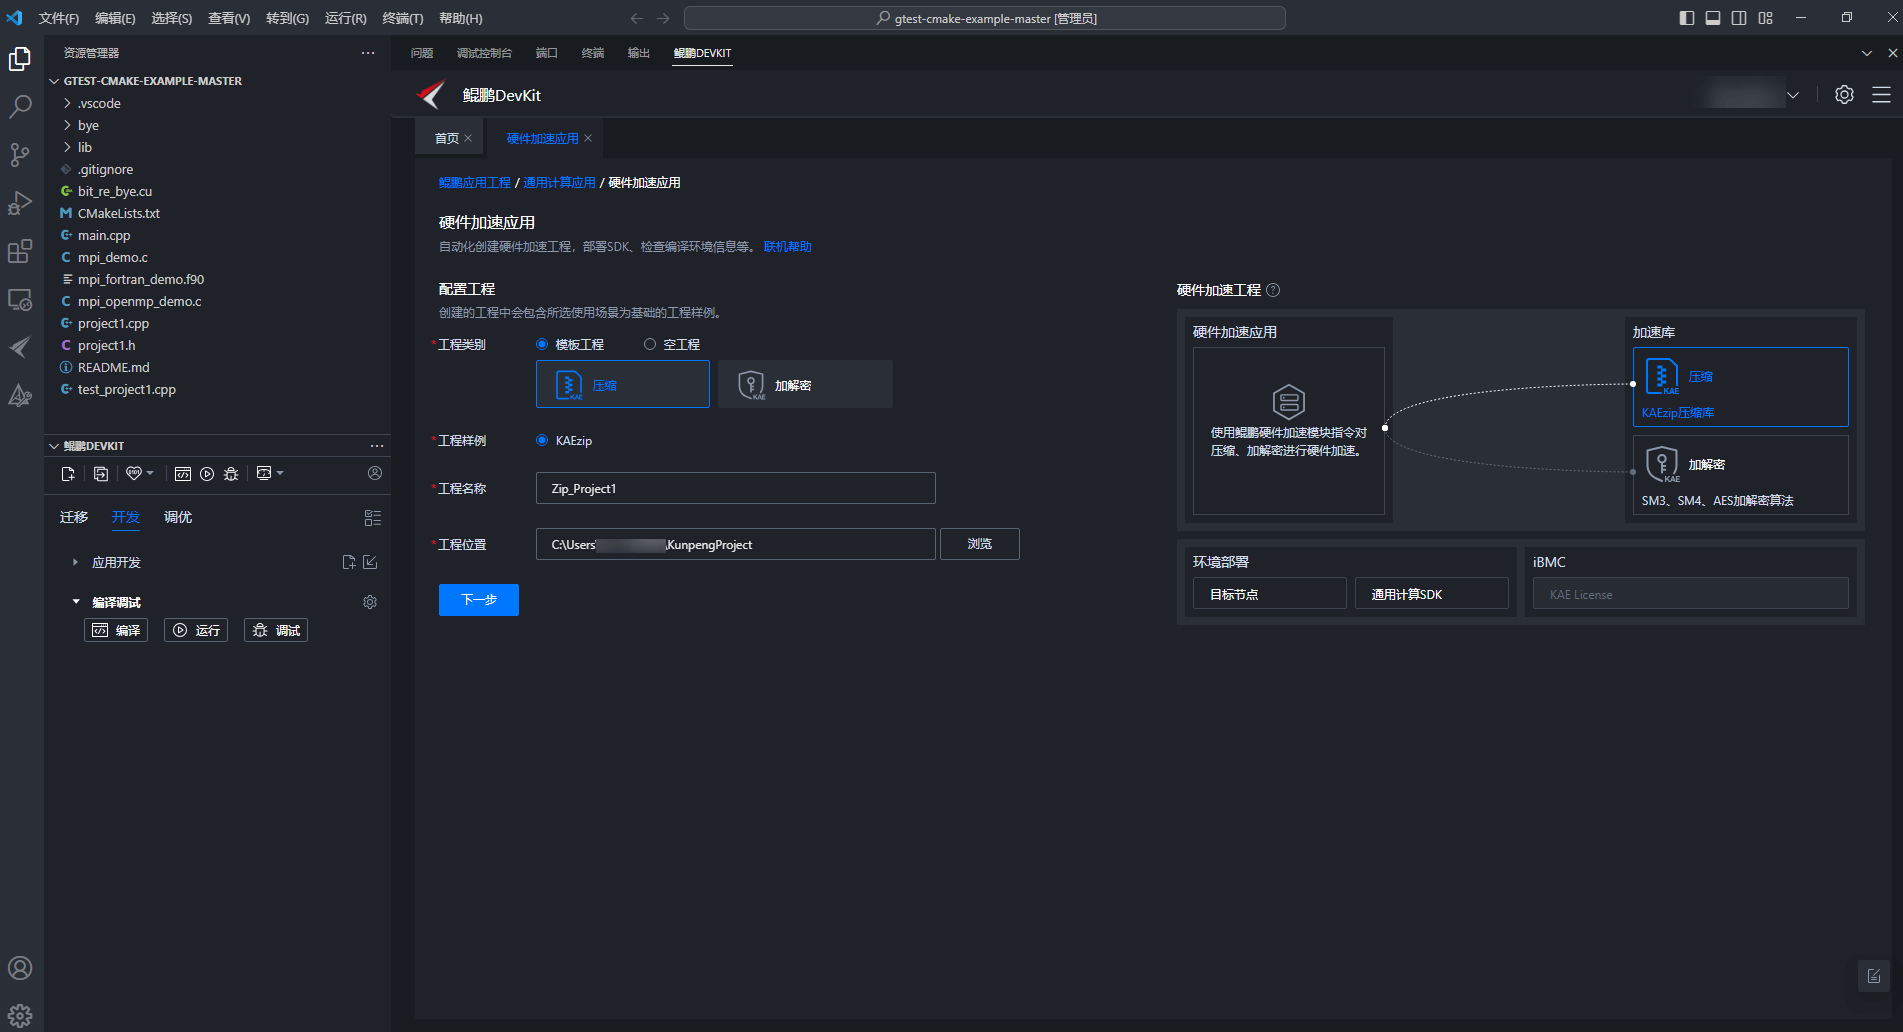Screen dimensions: 1903x1032
Task: Collapse the GTEST-CMAKE-EXAMPLE-MASTER folder section
Action: tap(54, 81)
